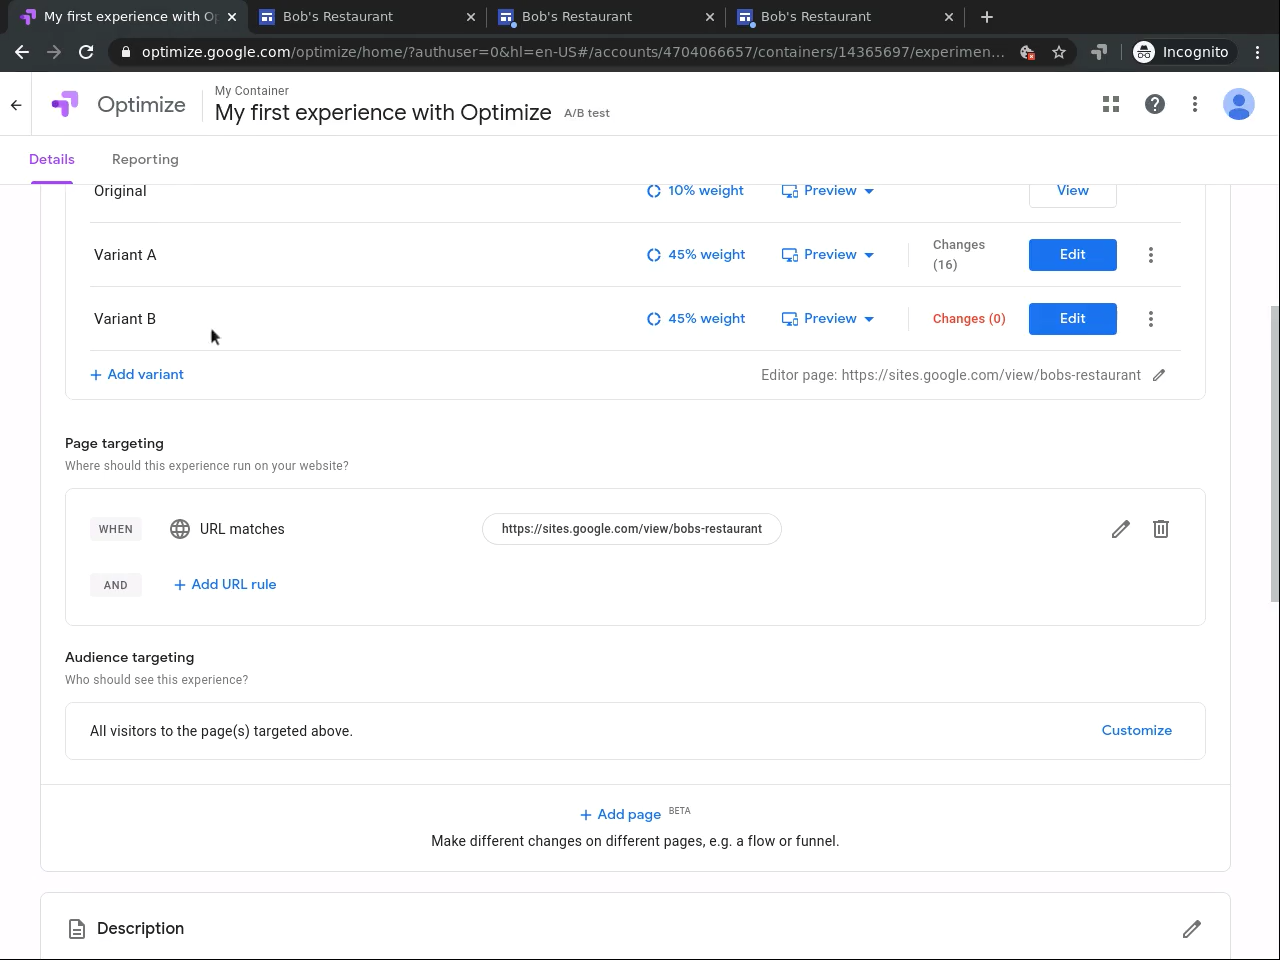Viewport: 1280px width, 960px height.
Task: Click the Optimize logo icon
Action: coord(65,104)
